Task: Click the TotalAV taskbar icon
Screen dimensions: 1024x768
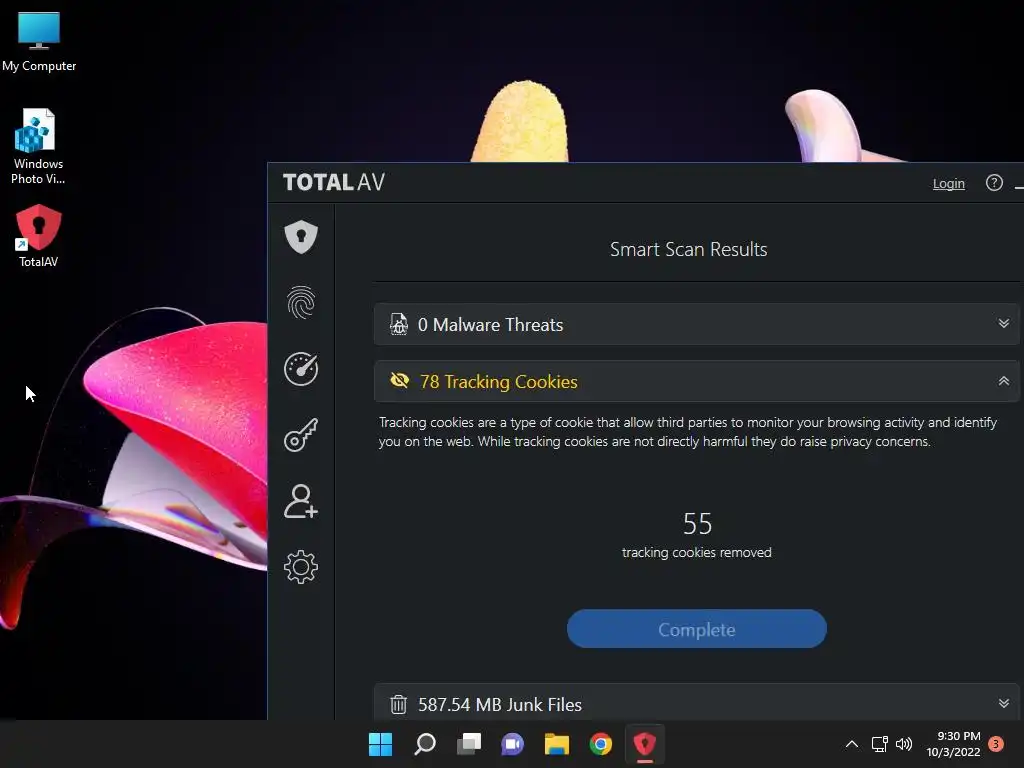Action: pyautogui.click(x=645, y=744)
